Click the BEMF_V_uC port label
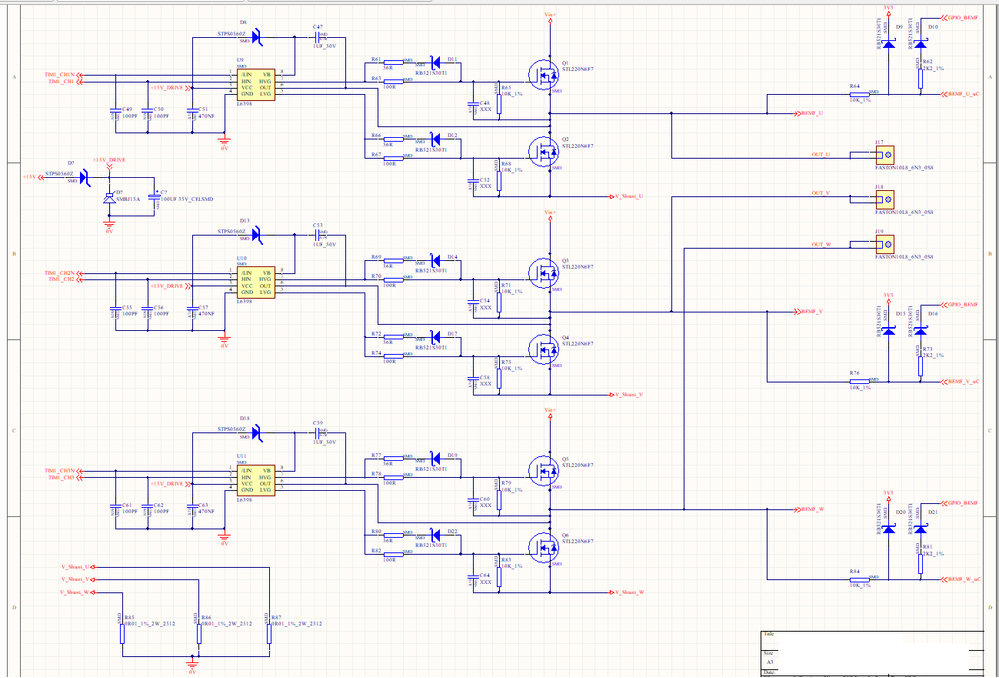The image size is (999, 678). pos(960,381)
